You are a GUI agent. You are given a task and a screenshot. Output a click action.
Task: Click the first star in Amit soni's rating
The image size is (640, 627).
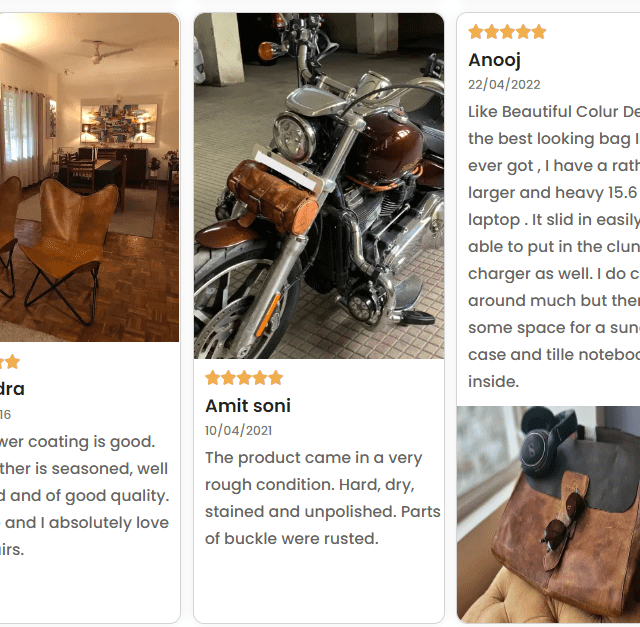(213, 378)
